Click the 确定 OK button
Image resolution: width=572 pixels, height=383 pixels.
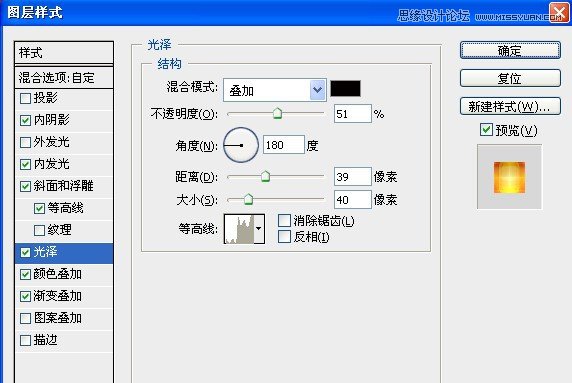(x=510, y=50)
